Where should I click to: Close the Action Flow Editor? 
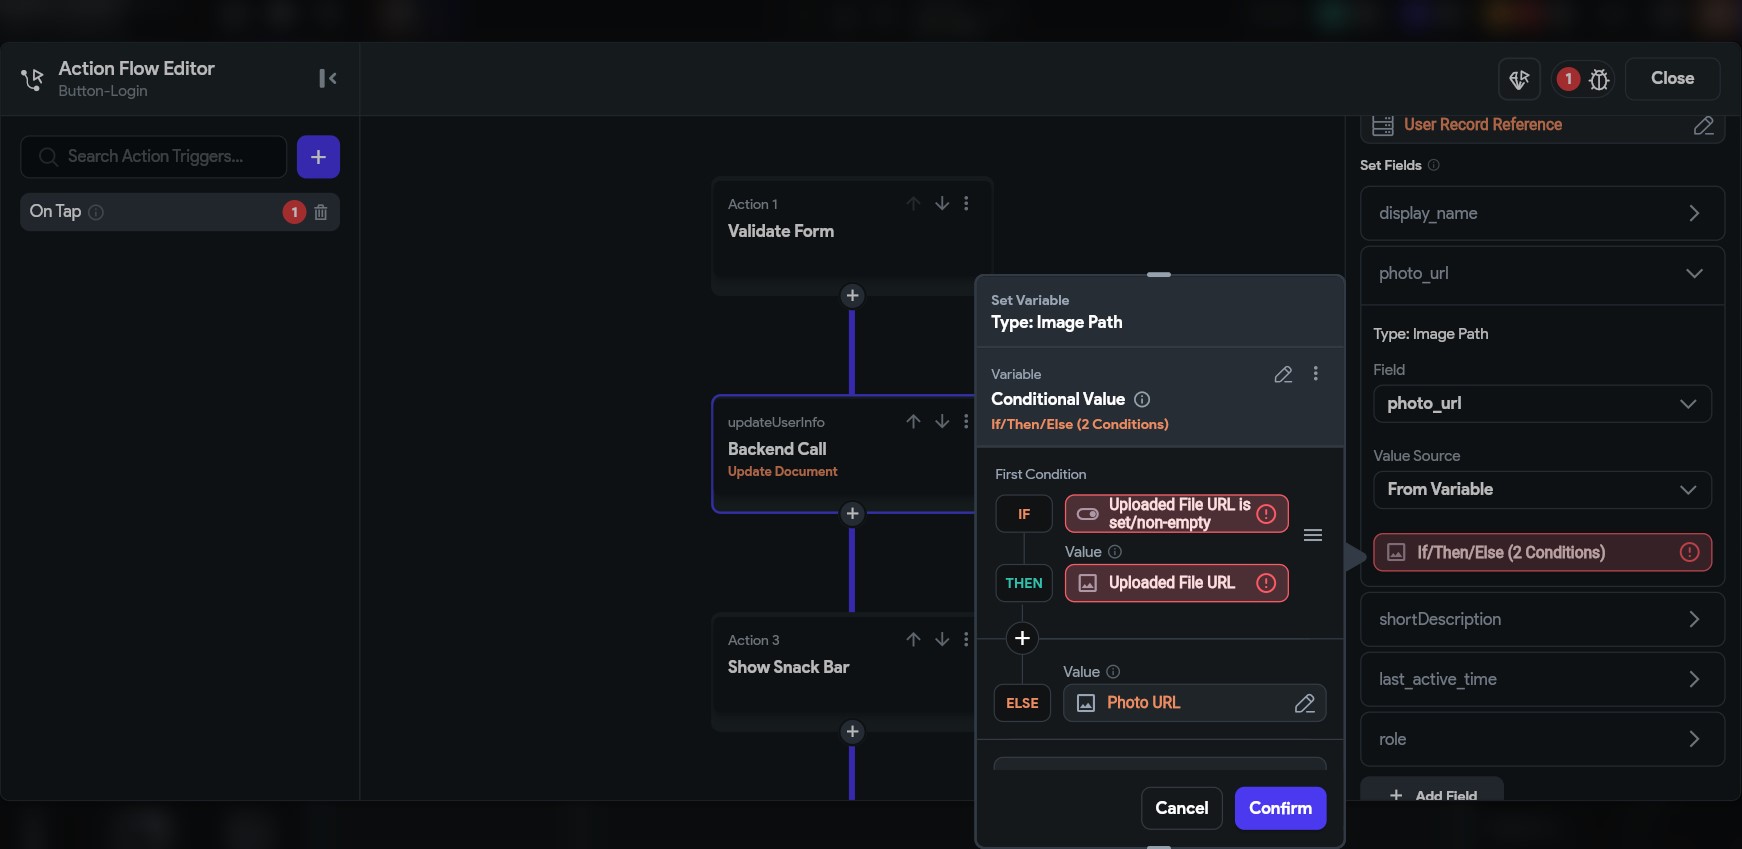[1672, 79]
